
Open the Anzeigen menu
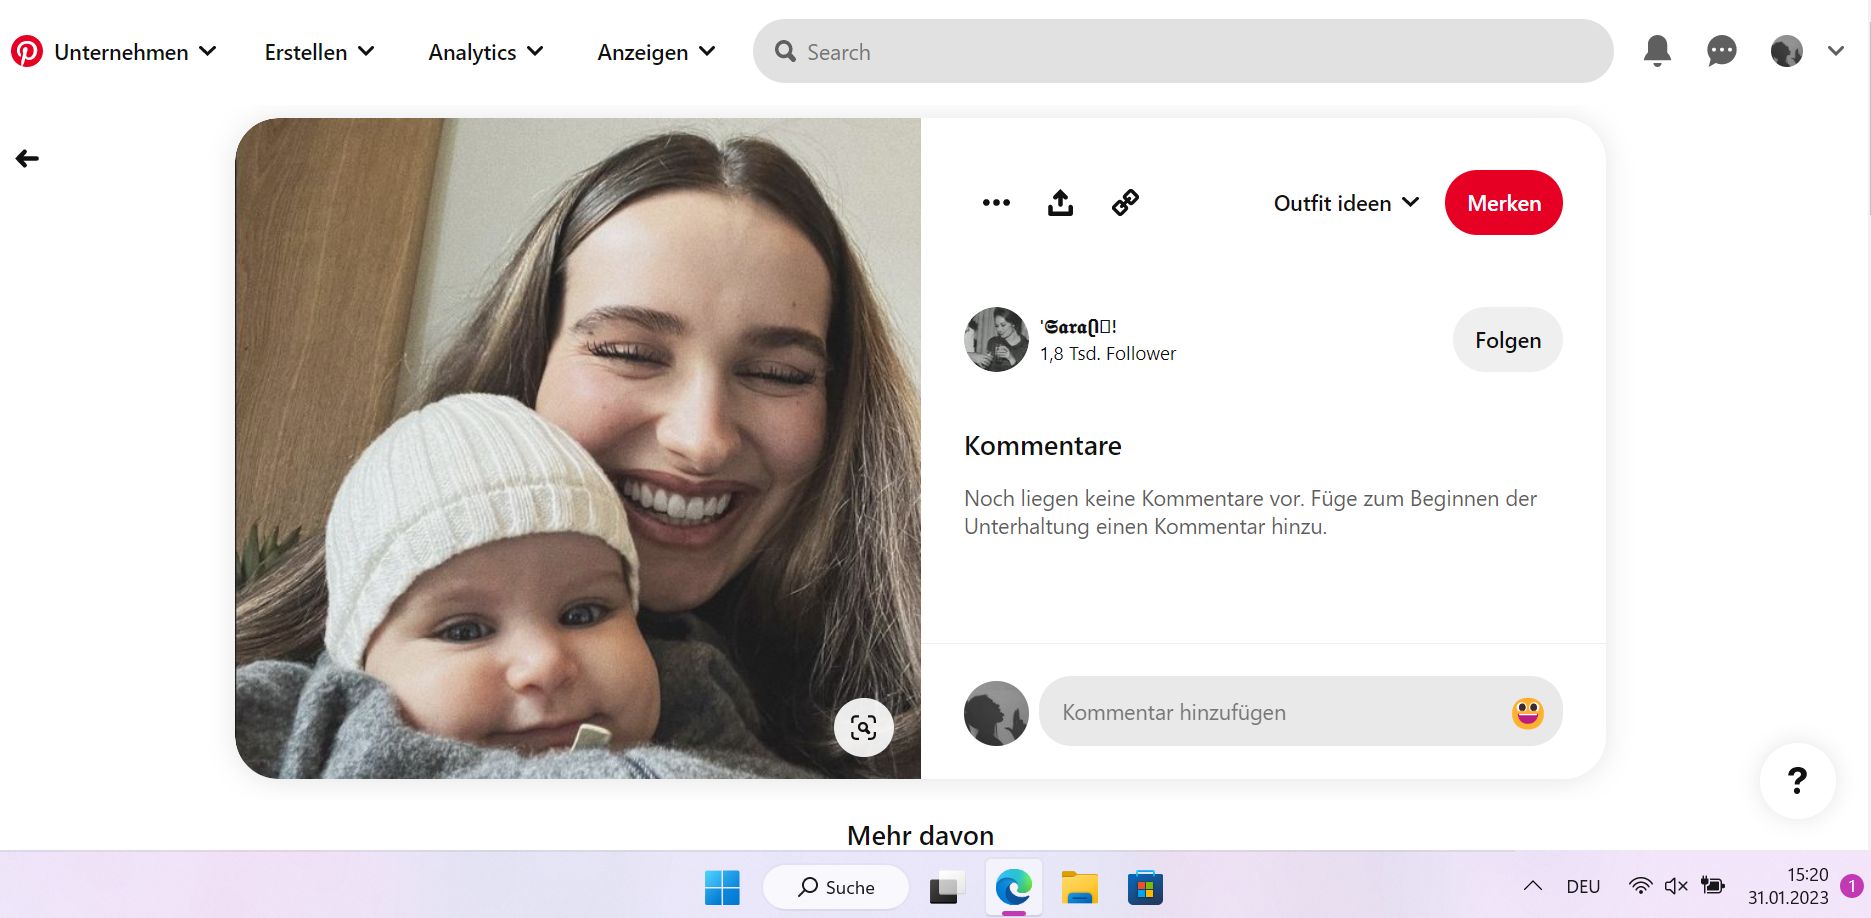coord(656,52)
